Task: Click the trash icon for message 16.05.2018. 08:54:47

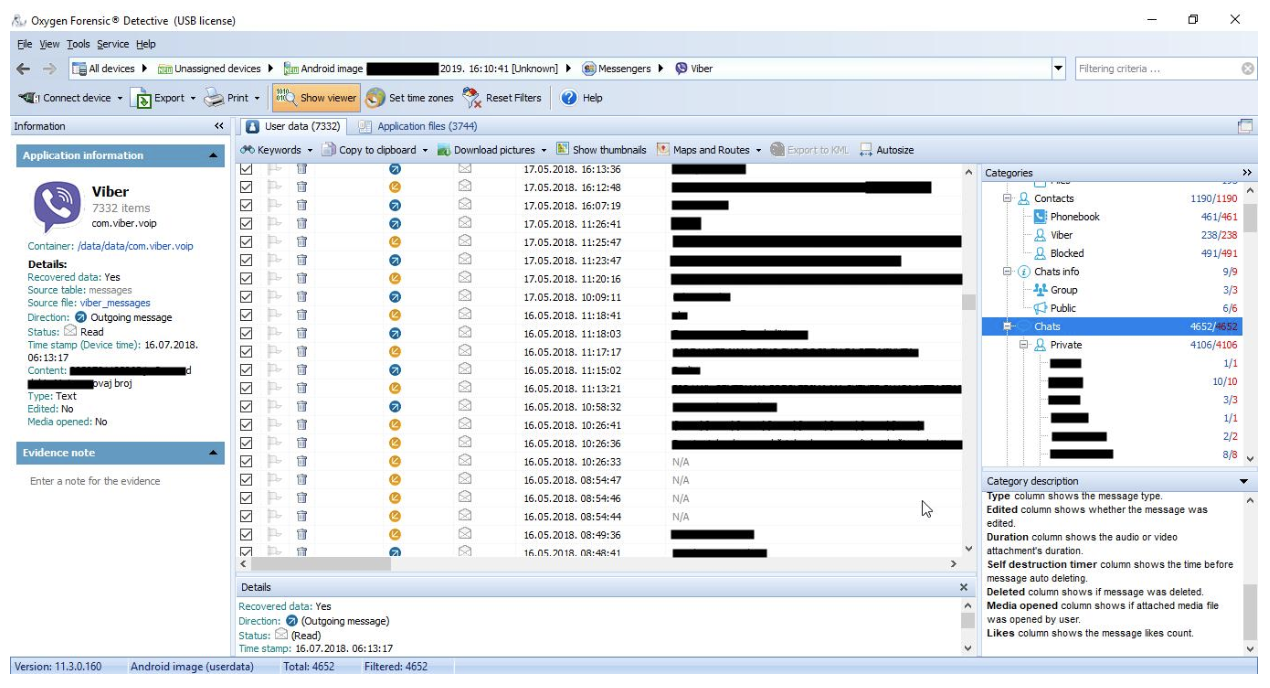Action: click(x=301, y=480)
